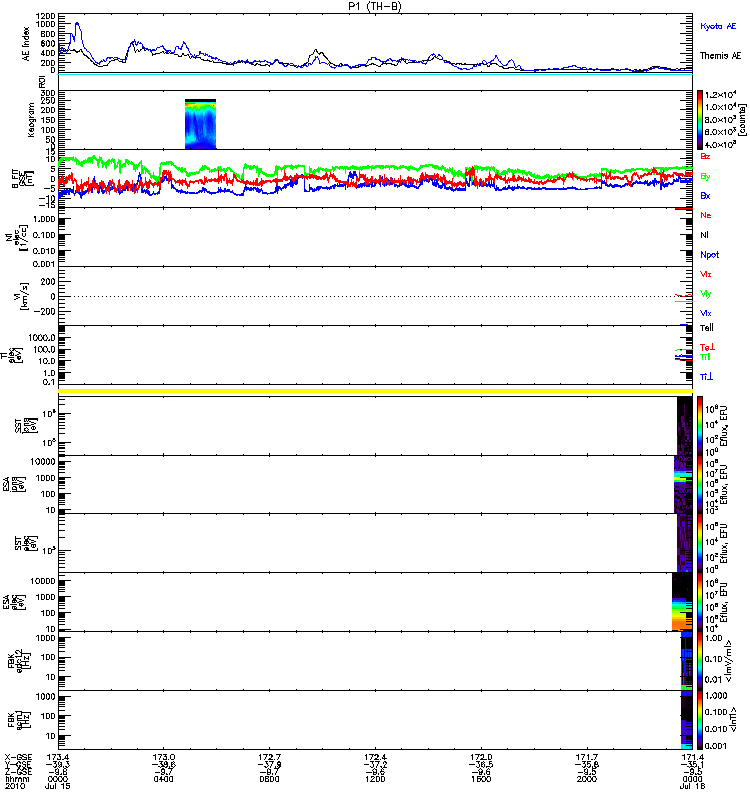Viewport: 750px width, 800px height.
Task: Click the 300 tick on Keogram axis
Action: 49,93
